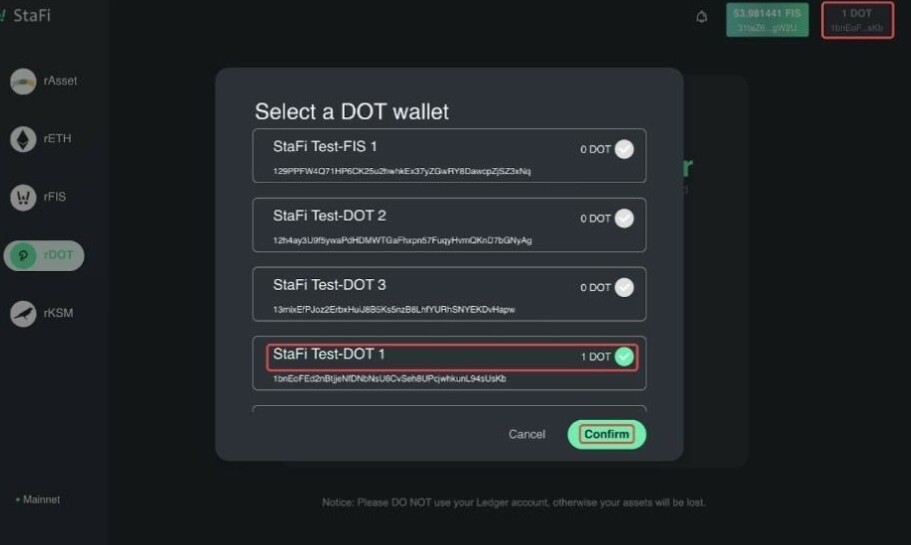Click the rKSM Kusama bird icon

(x=23, y=313)
